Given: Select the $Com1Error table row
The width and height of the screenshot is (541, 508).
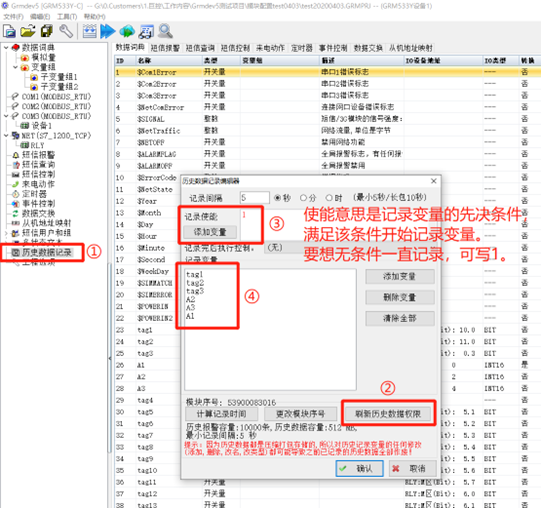Looking at the screenshot, I should click(328, 72).
